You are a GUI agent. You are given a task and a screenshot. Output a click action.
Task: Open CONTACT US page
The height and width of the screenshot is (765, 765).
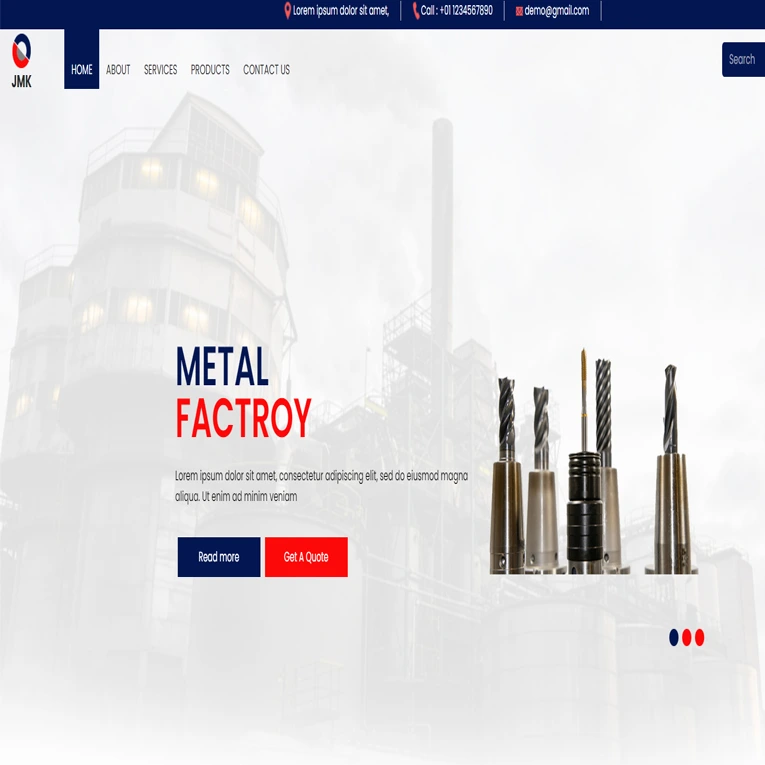[x=266, y=70]
